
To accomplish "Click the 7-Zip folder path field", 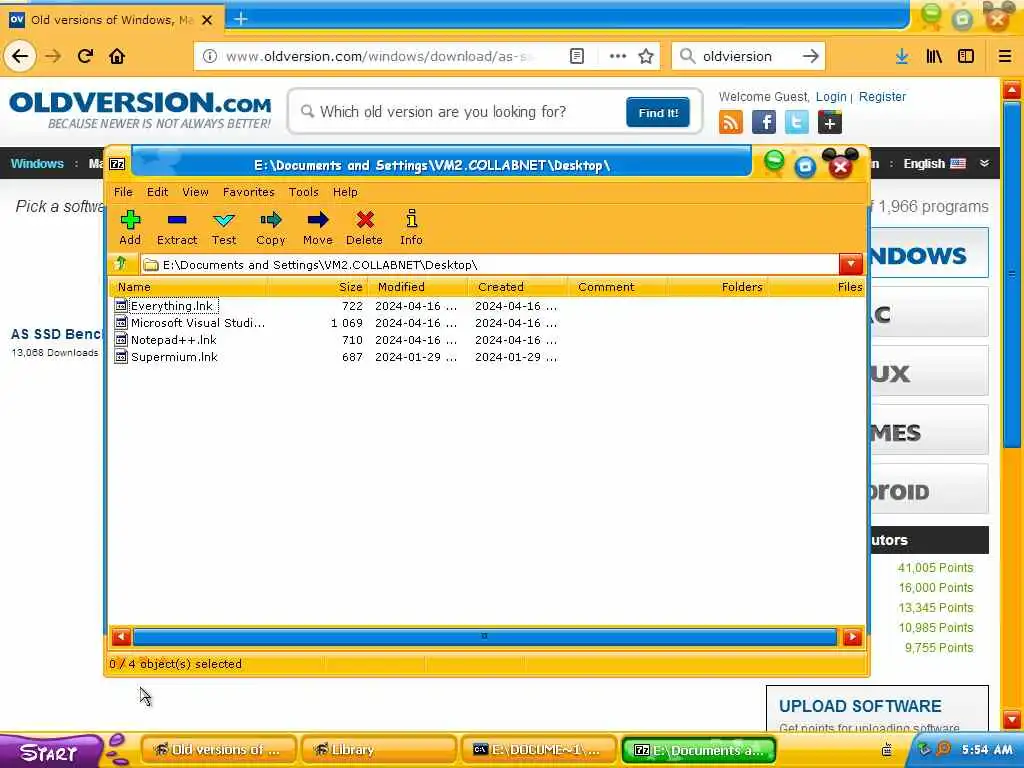I will click(490, 264).
